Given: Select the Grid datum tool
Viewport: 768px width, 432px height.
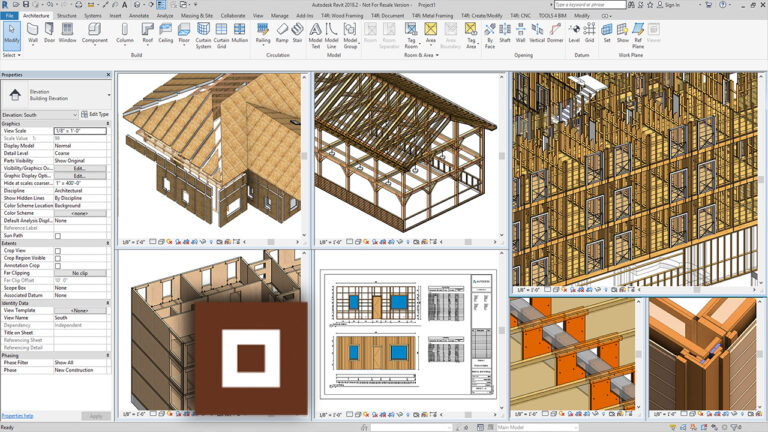Looking at the screenshot, I should (590, 33).
